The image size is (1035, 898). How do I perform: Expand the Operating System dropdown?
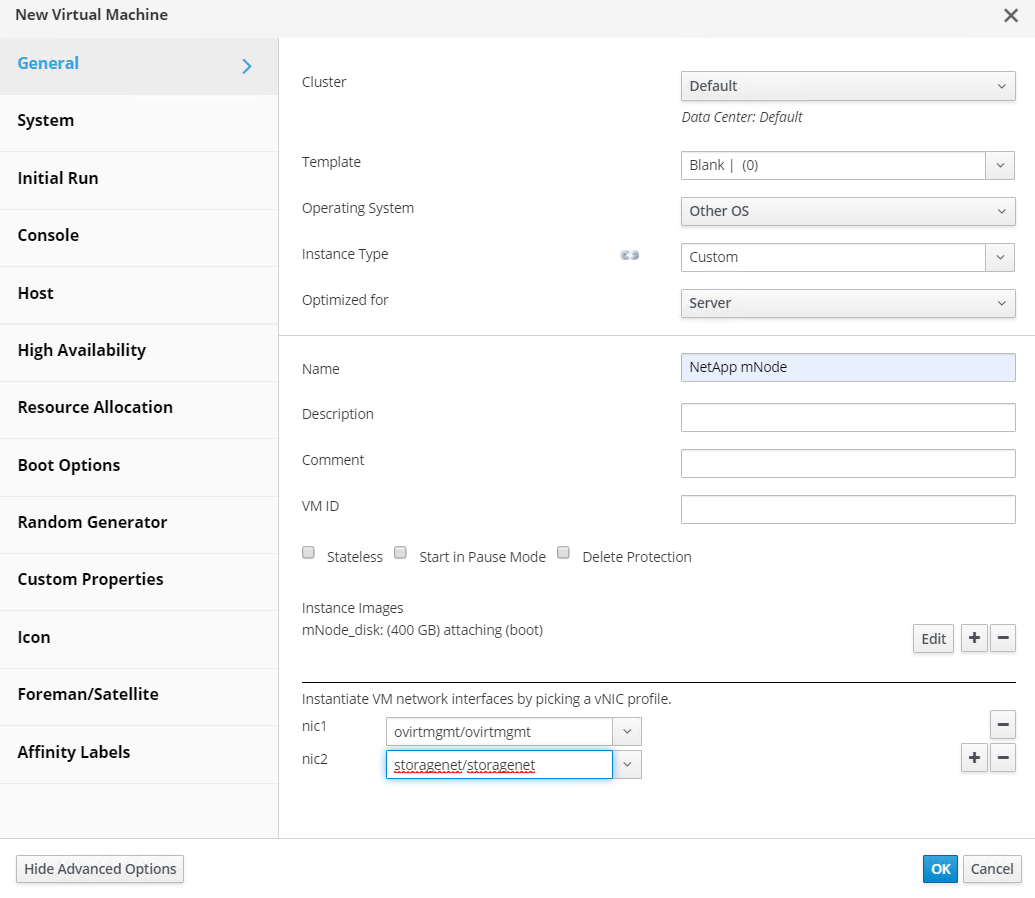tap(847, 211)
